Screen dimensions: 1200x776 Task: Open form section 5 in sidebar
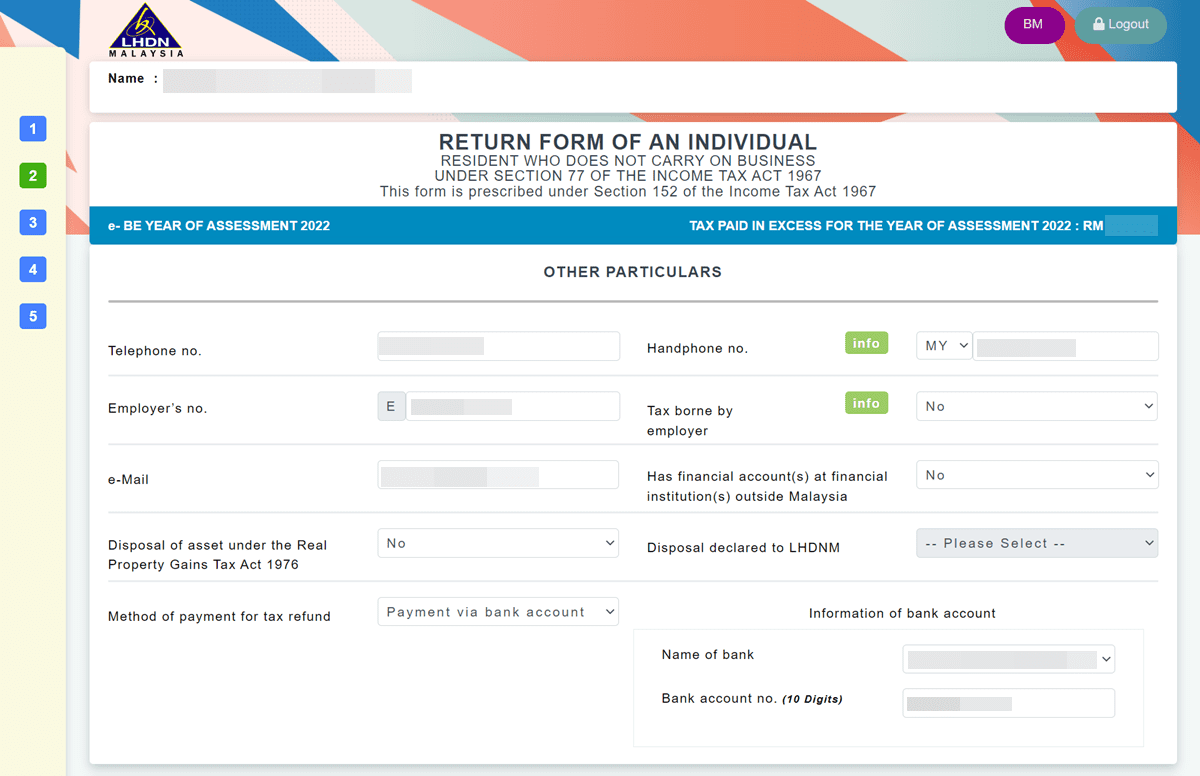click(32, 316)
